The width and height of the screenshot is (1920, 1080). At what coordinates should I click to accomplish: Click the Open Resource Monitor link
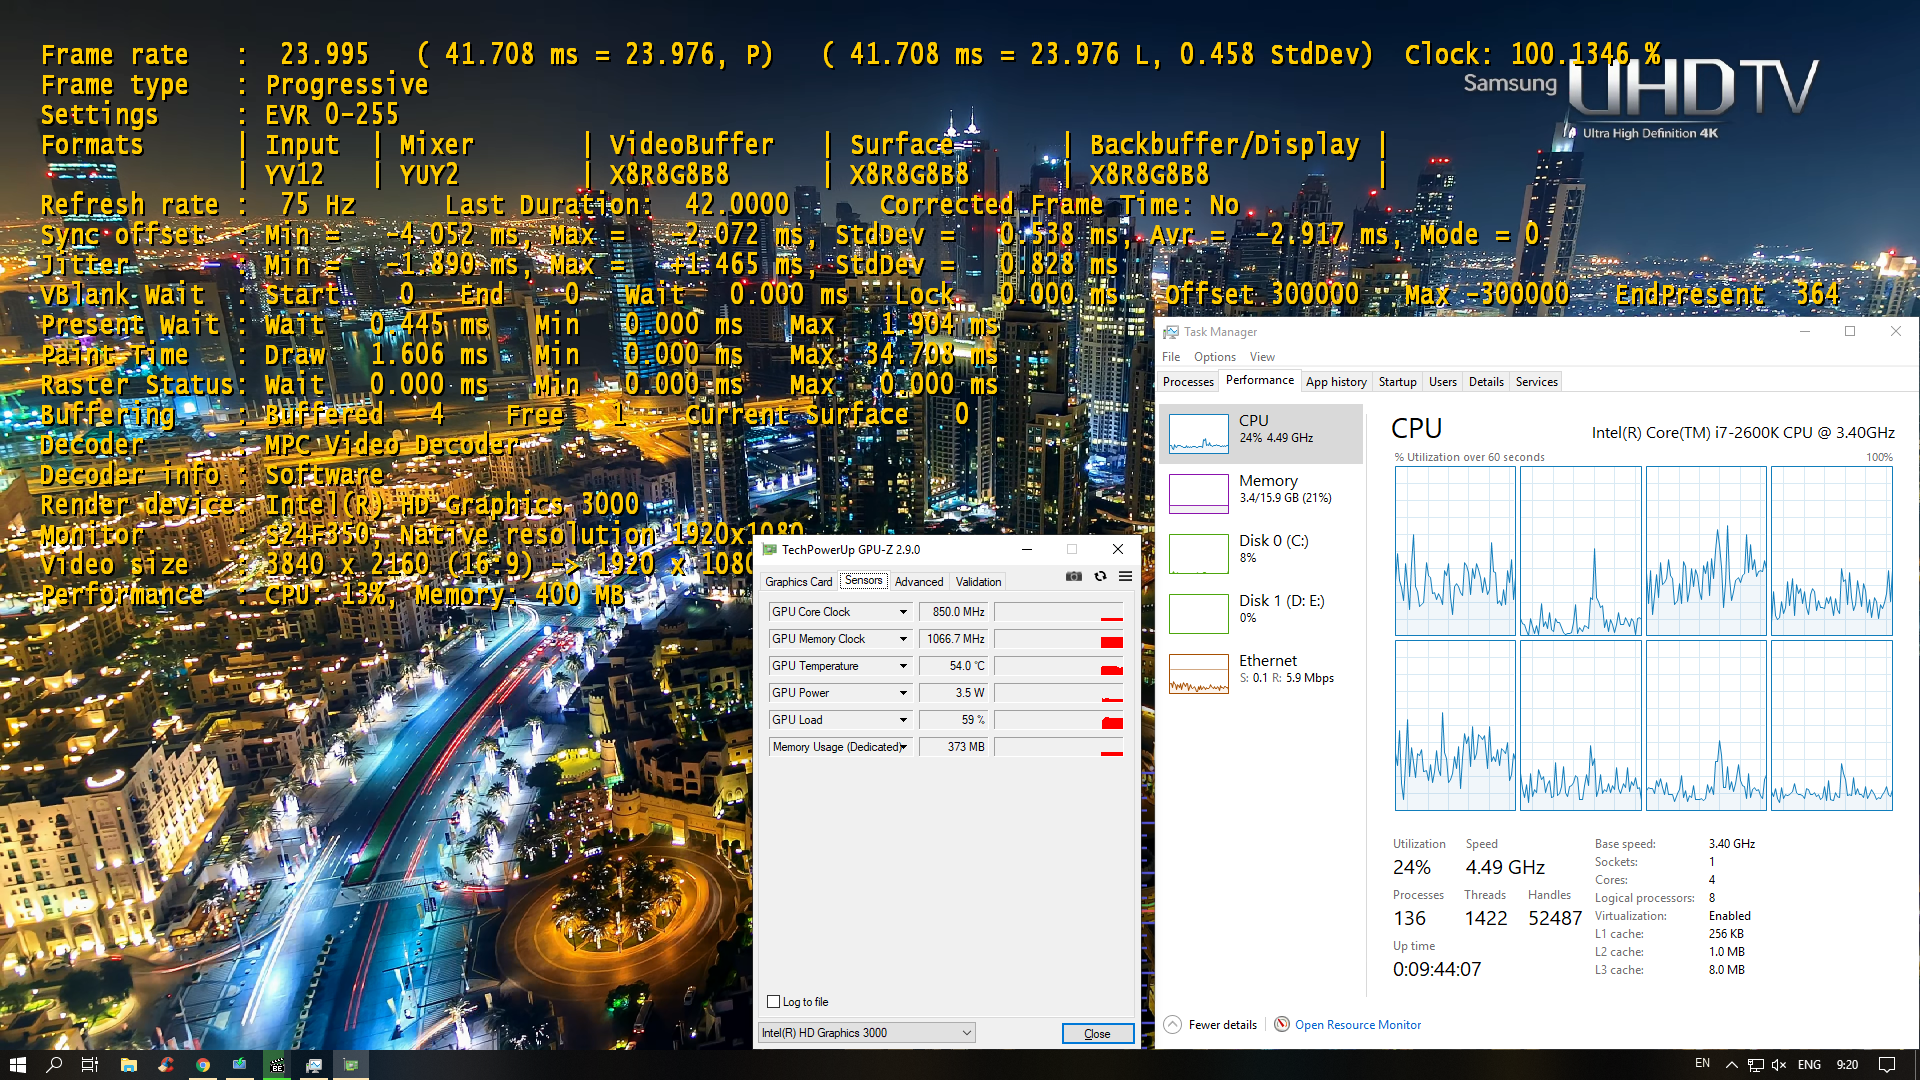coord(1357,1025)
